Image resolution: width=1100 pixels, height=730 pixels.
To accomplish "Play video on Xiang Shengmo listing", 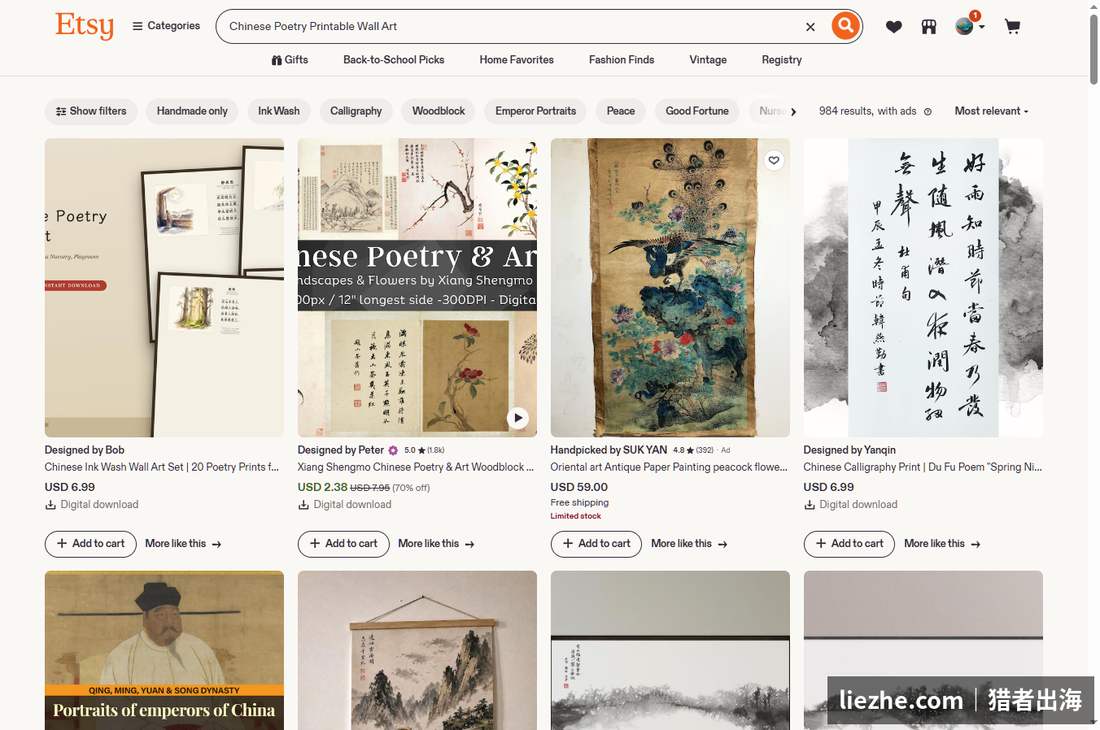I will (518, 418).
